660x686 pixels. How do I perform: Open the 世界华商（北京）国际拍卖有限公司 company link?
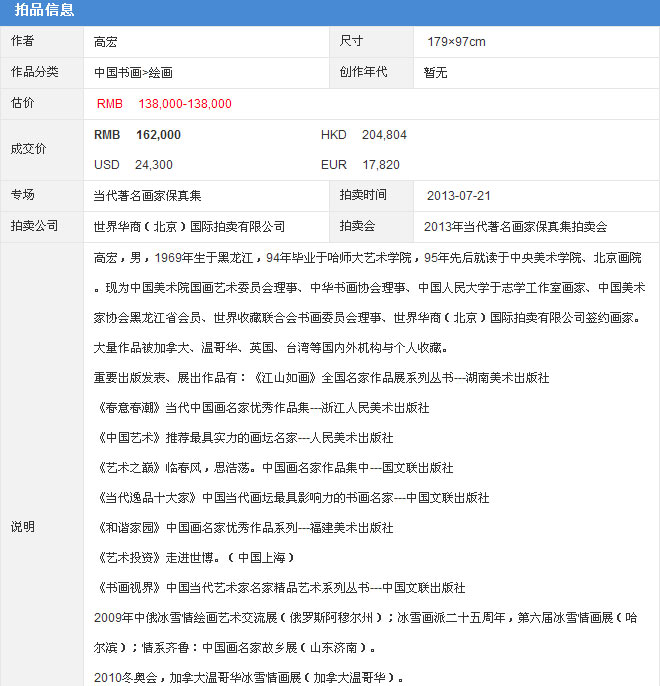[x=189, y=227]
